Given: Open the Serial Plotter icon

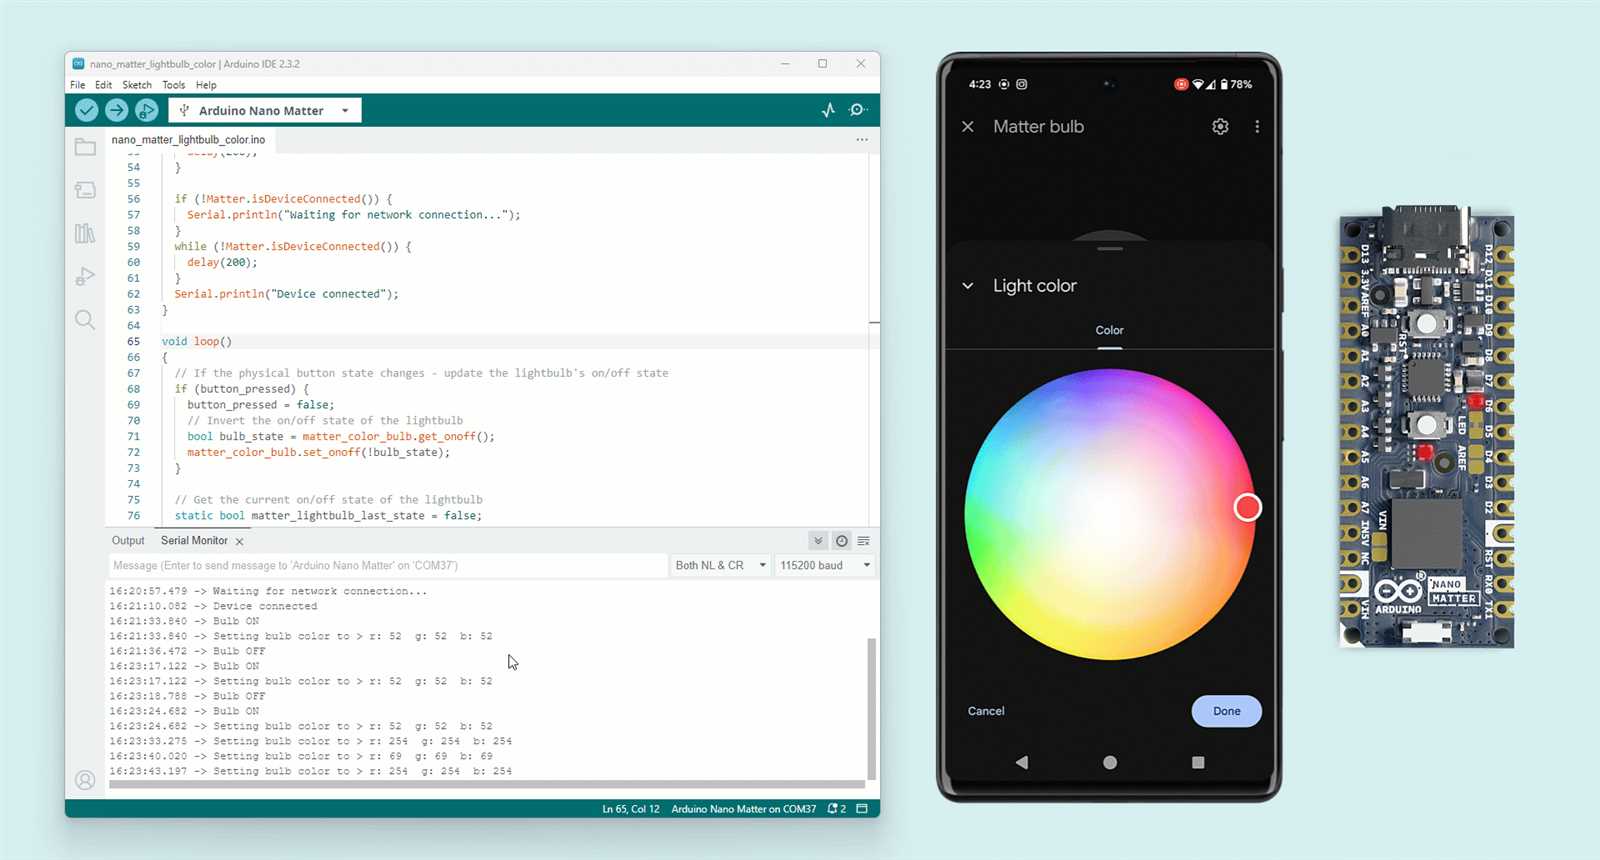Looking at the screenshot, I should point(828,110).
